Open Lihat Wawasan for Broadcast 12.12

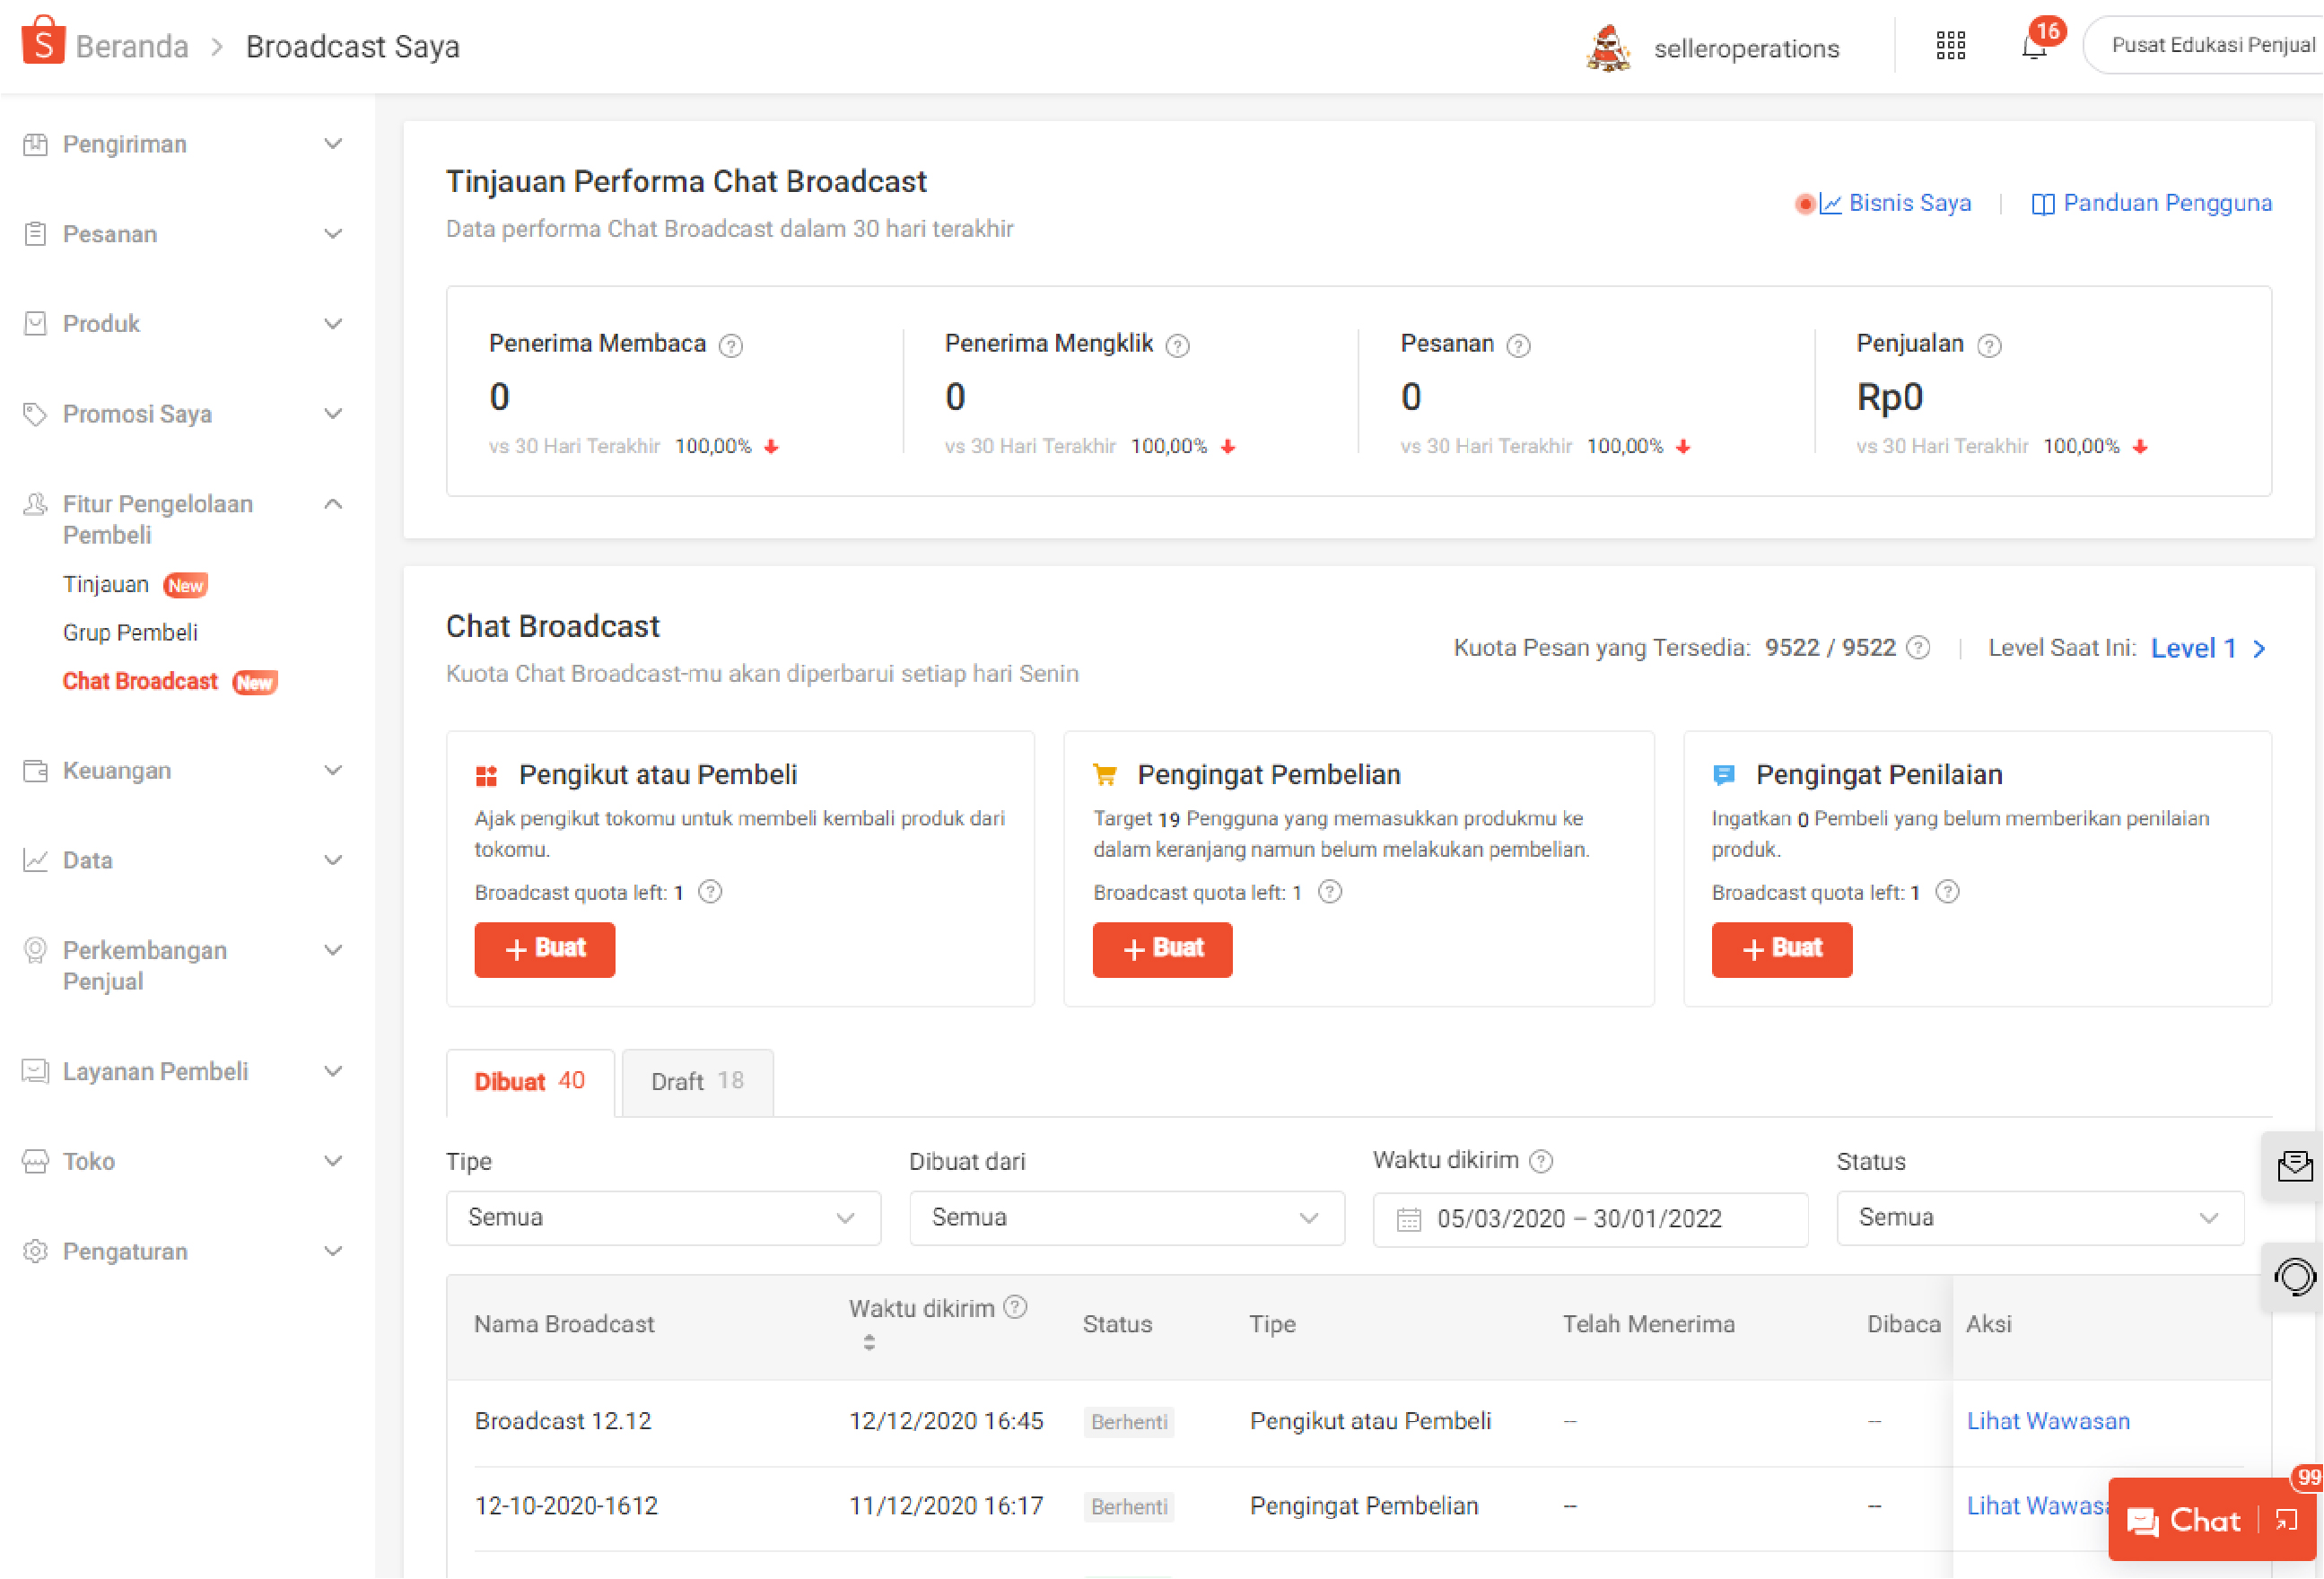point(2048,1422)
